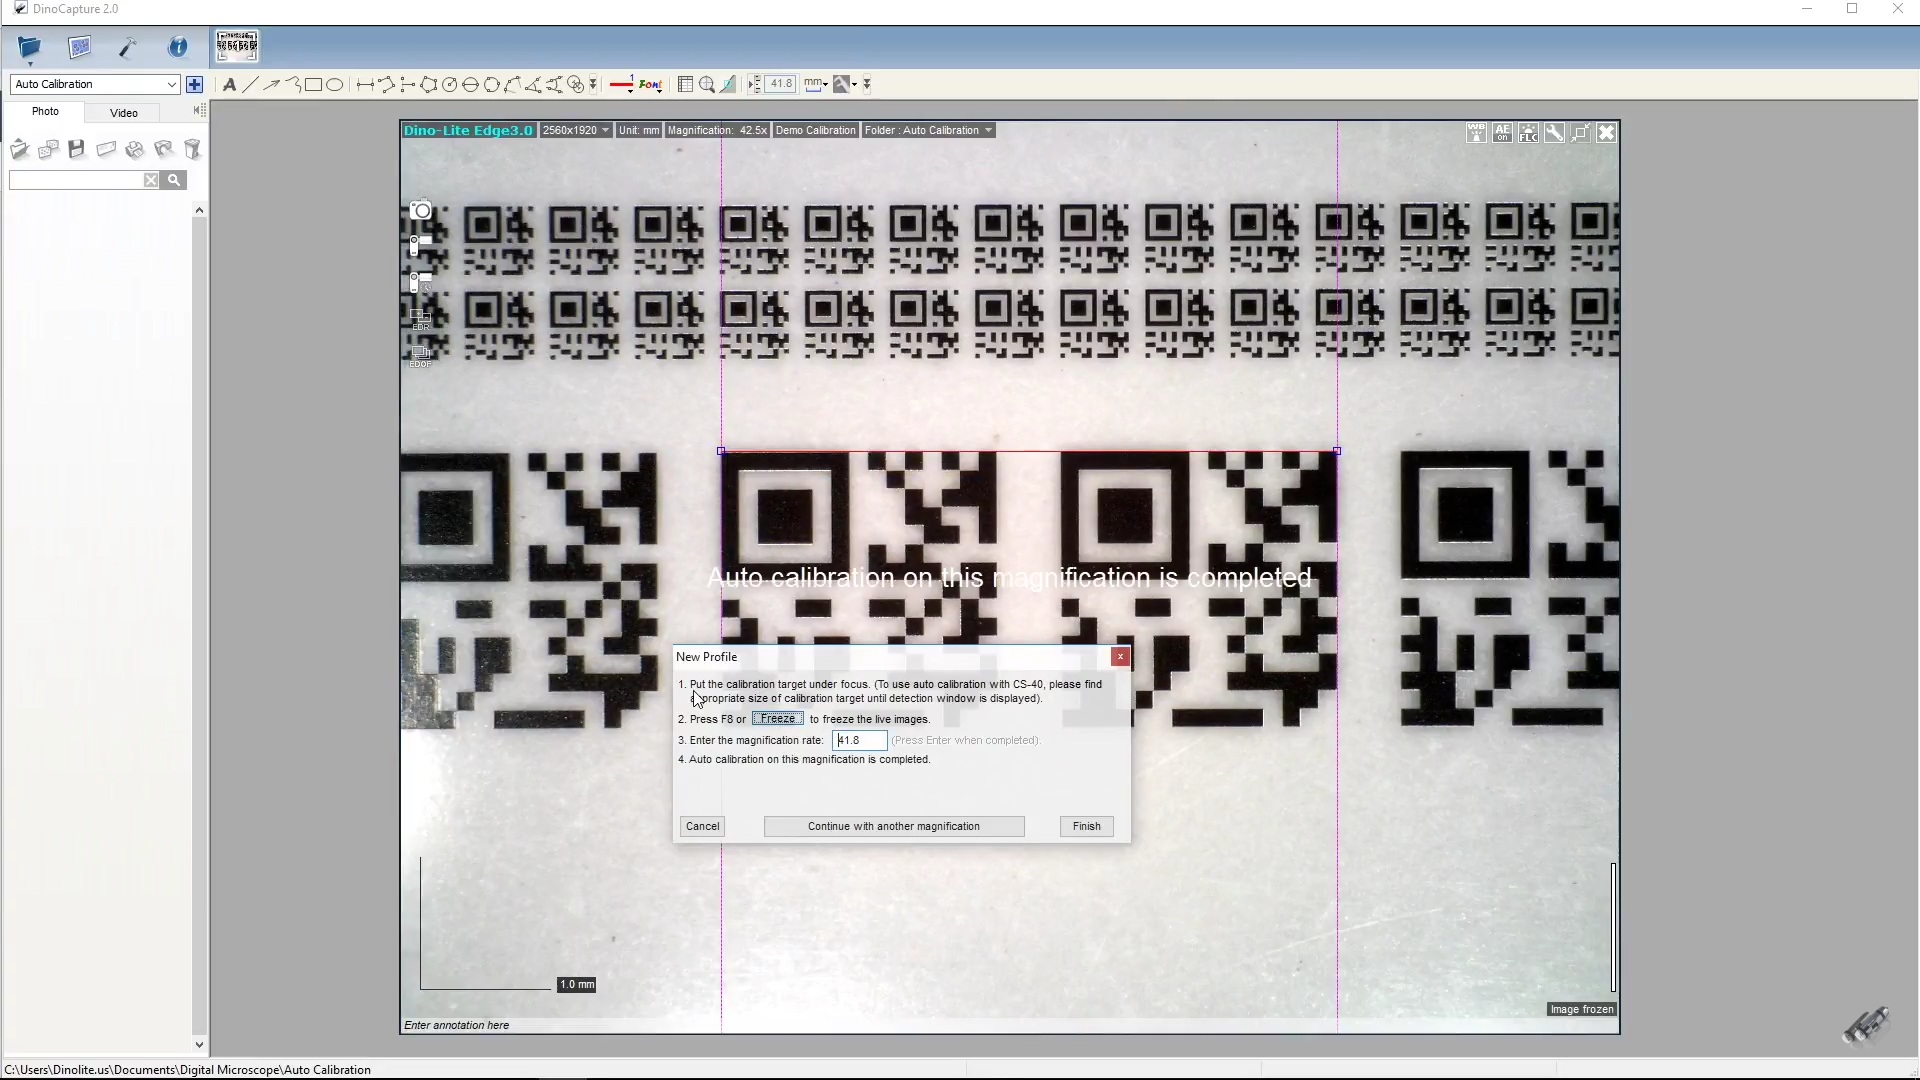This screenshot has width=1920, height=1080.
Task: Select the Radius circle measurement tool
Action: [x=450, y=85]
